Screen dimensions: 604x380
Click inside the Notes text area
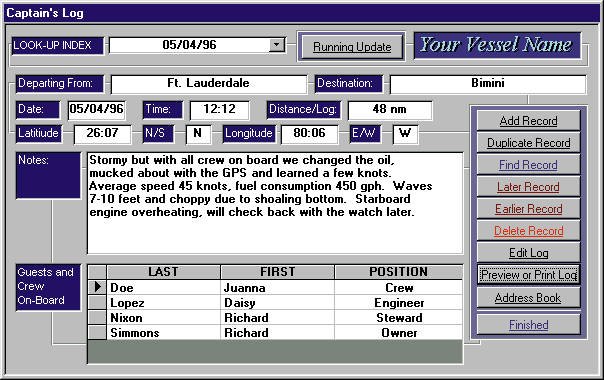click(x=275, y=203)
